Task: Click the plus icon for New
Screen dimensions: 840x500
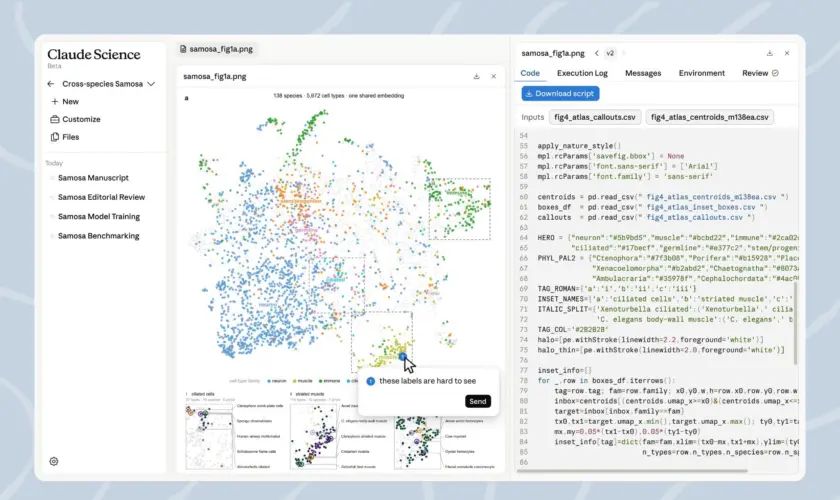Action: [55, 101]
